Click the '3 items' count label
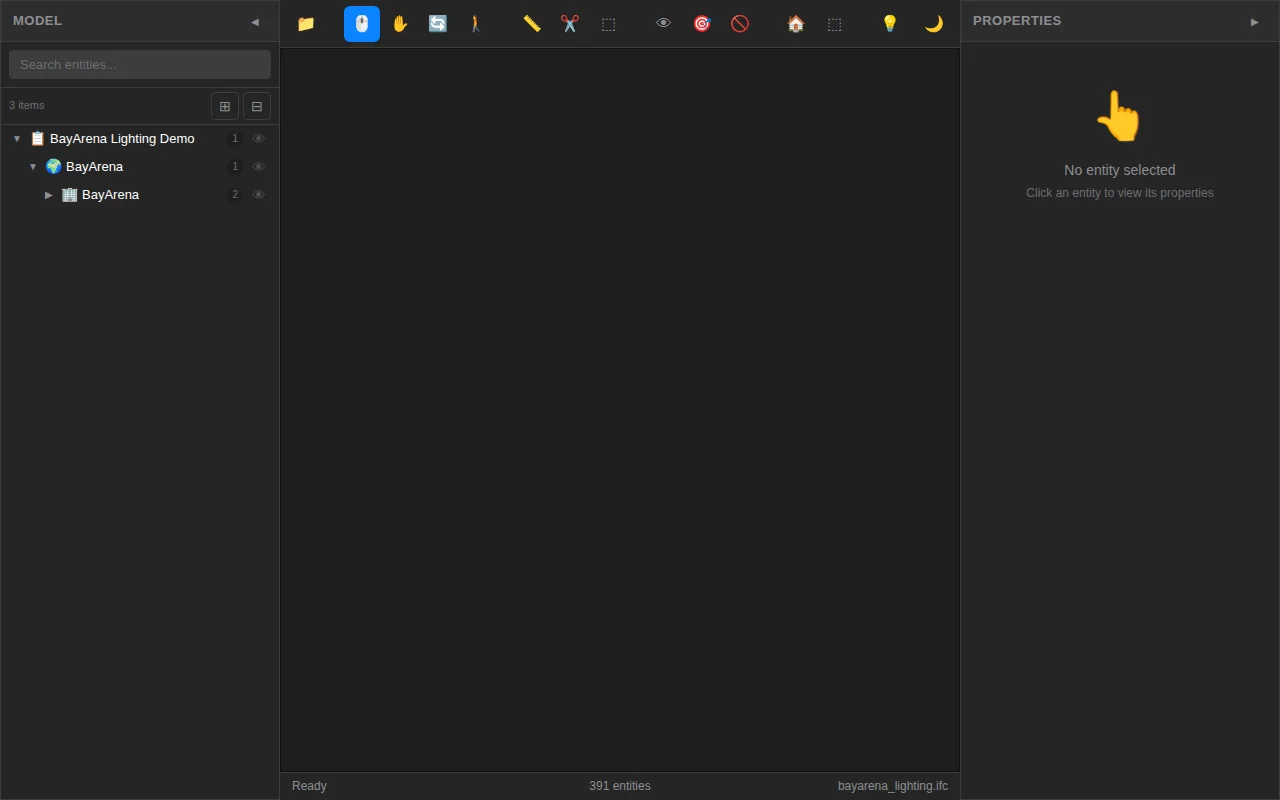The height and width of the screenshot is (800, 1280). (27, 105)
